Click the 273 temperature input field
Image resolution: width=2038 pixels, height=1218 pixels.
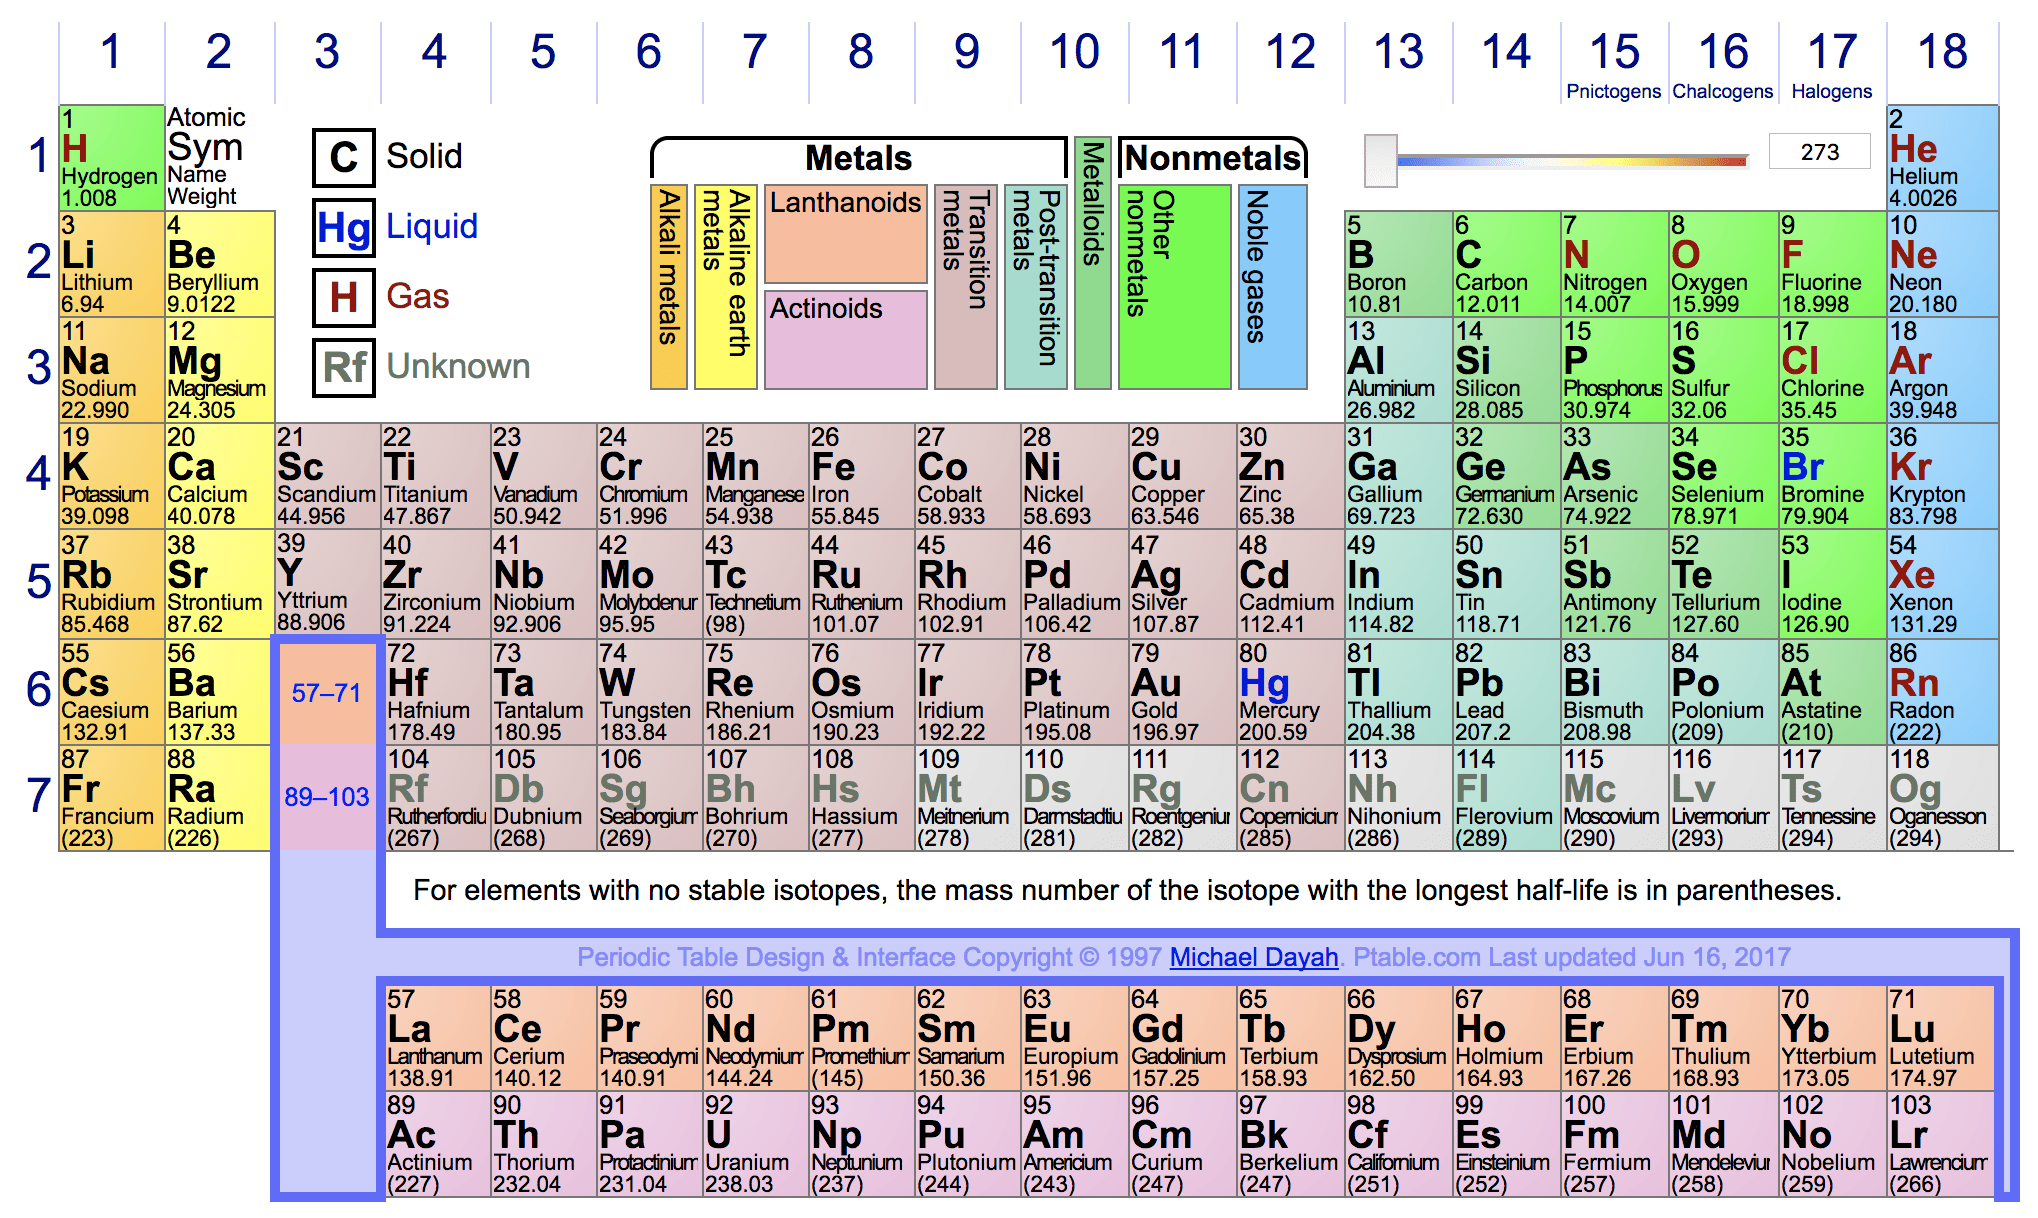[x=1819, y=151]
